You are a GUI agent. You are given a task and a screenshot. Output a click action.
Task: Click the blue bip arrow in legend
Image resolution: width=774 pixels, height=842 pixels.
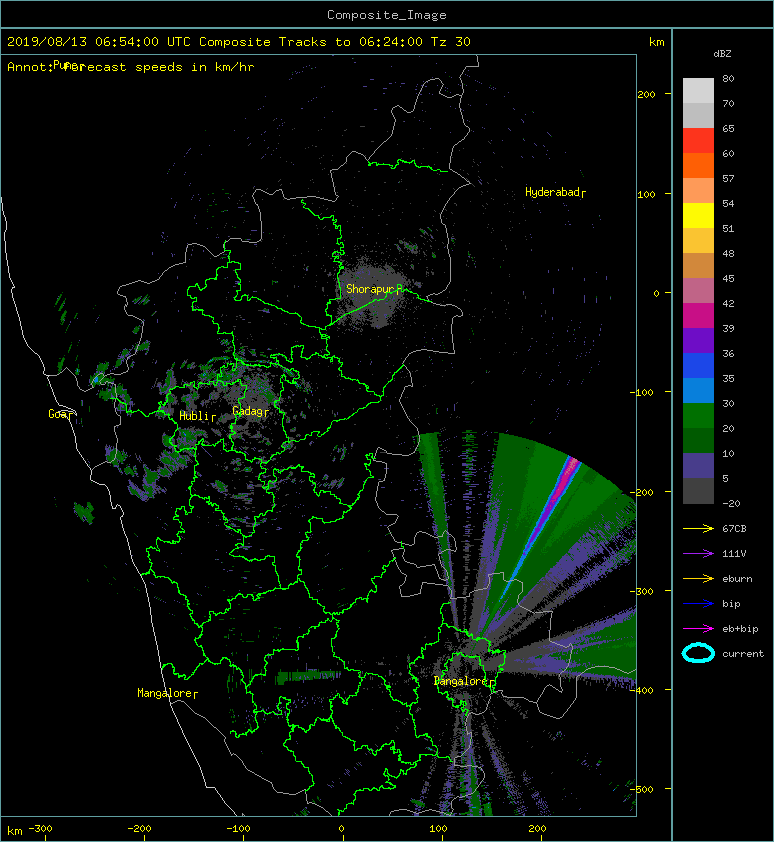pyautogui.click(x=698, y=604)
